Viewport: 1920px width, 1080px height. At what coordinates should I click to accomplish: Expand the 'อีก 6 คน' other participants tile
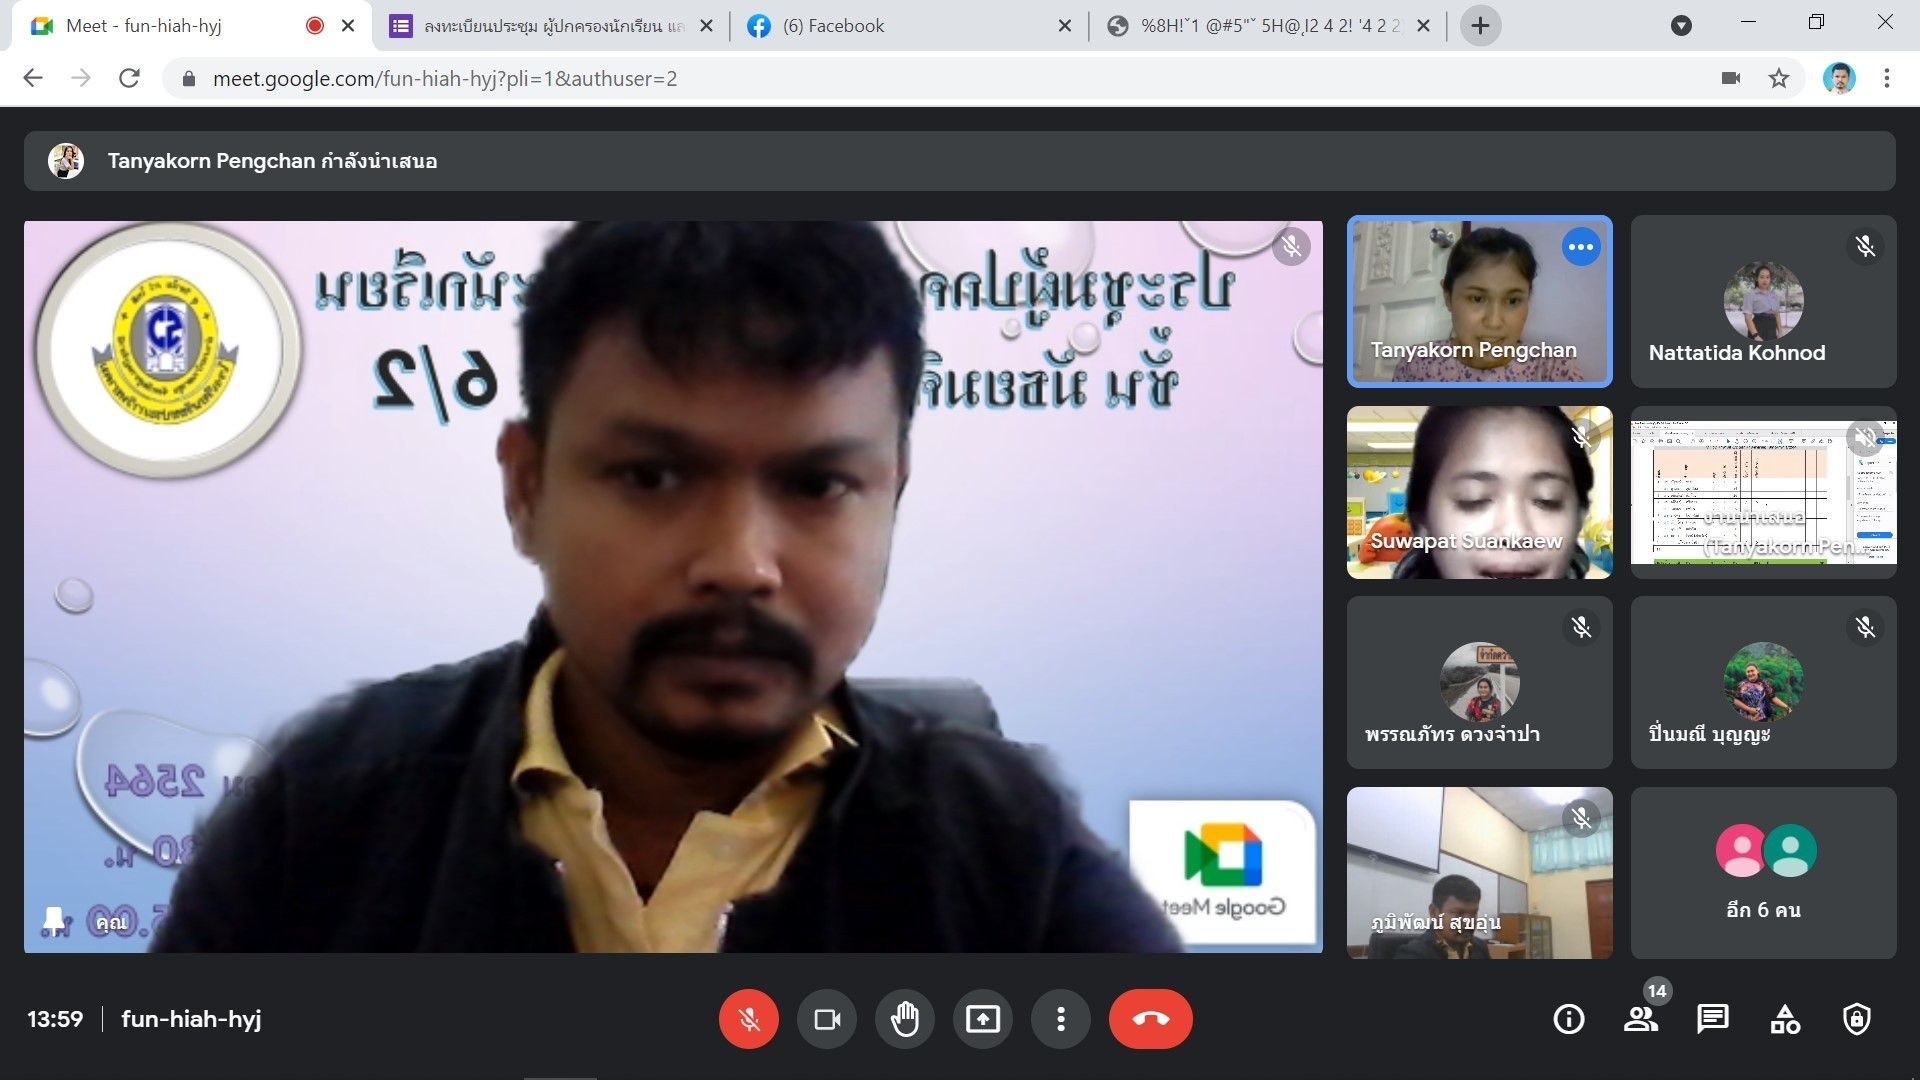[1763, 872]
